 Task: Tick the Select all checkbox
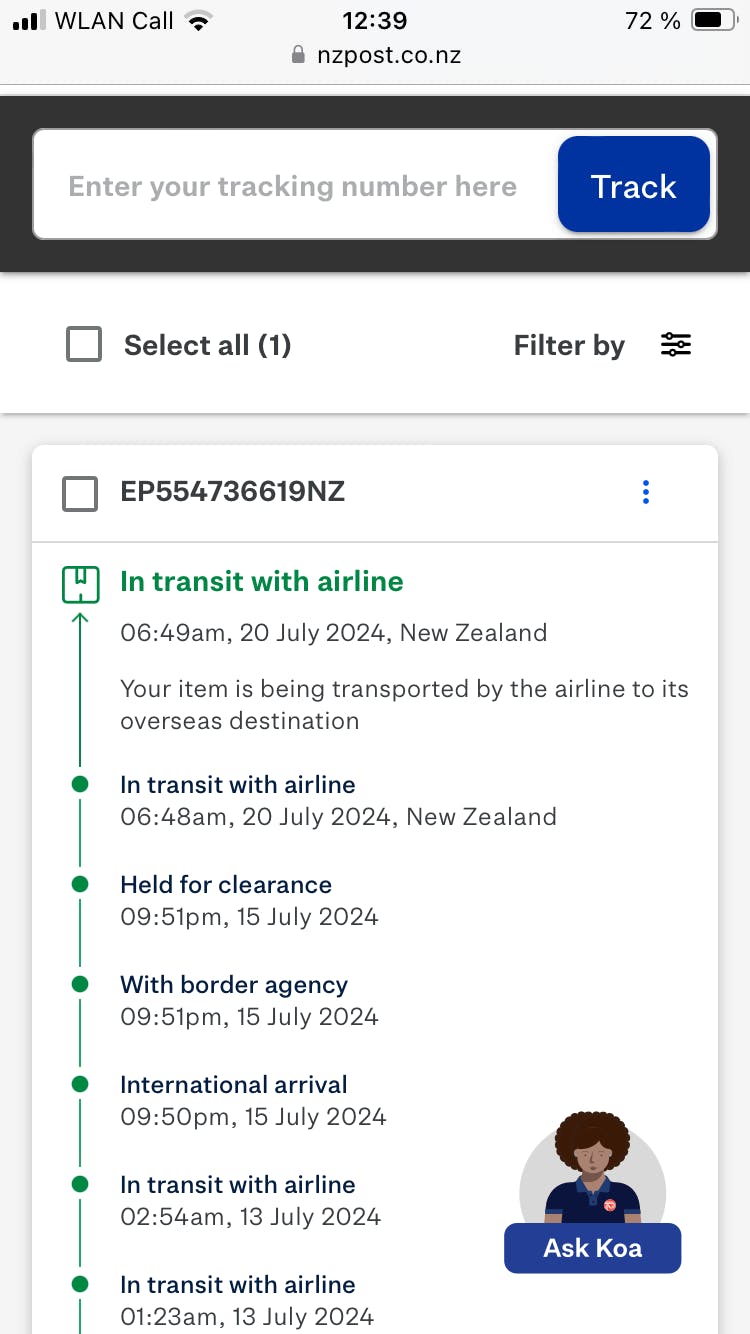[x=84, y=345]
